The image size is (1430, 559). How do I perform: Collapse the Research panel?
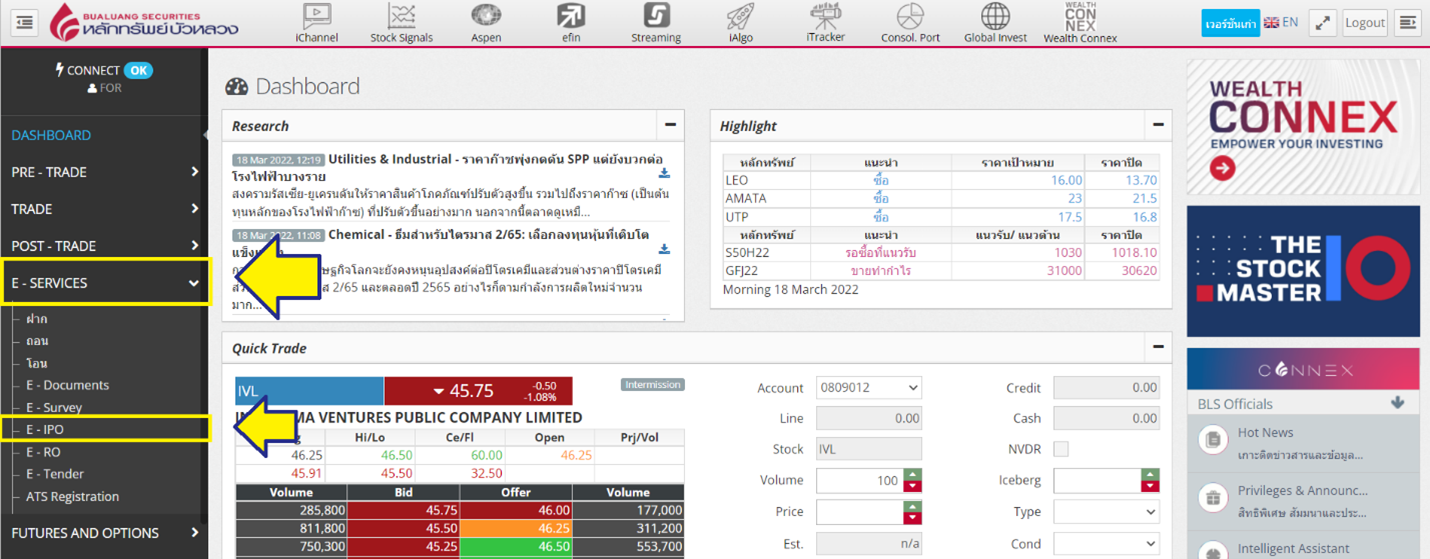(x=670, y=125)
